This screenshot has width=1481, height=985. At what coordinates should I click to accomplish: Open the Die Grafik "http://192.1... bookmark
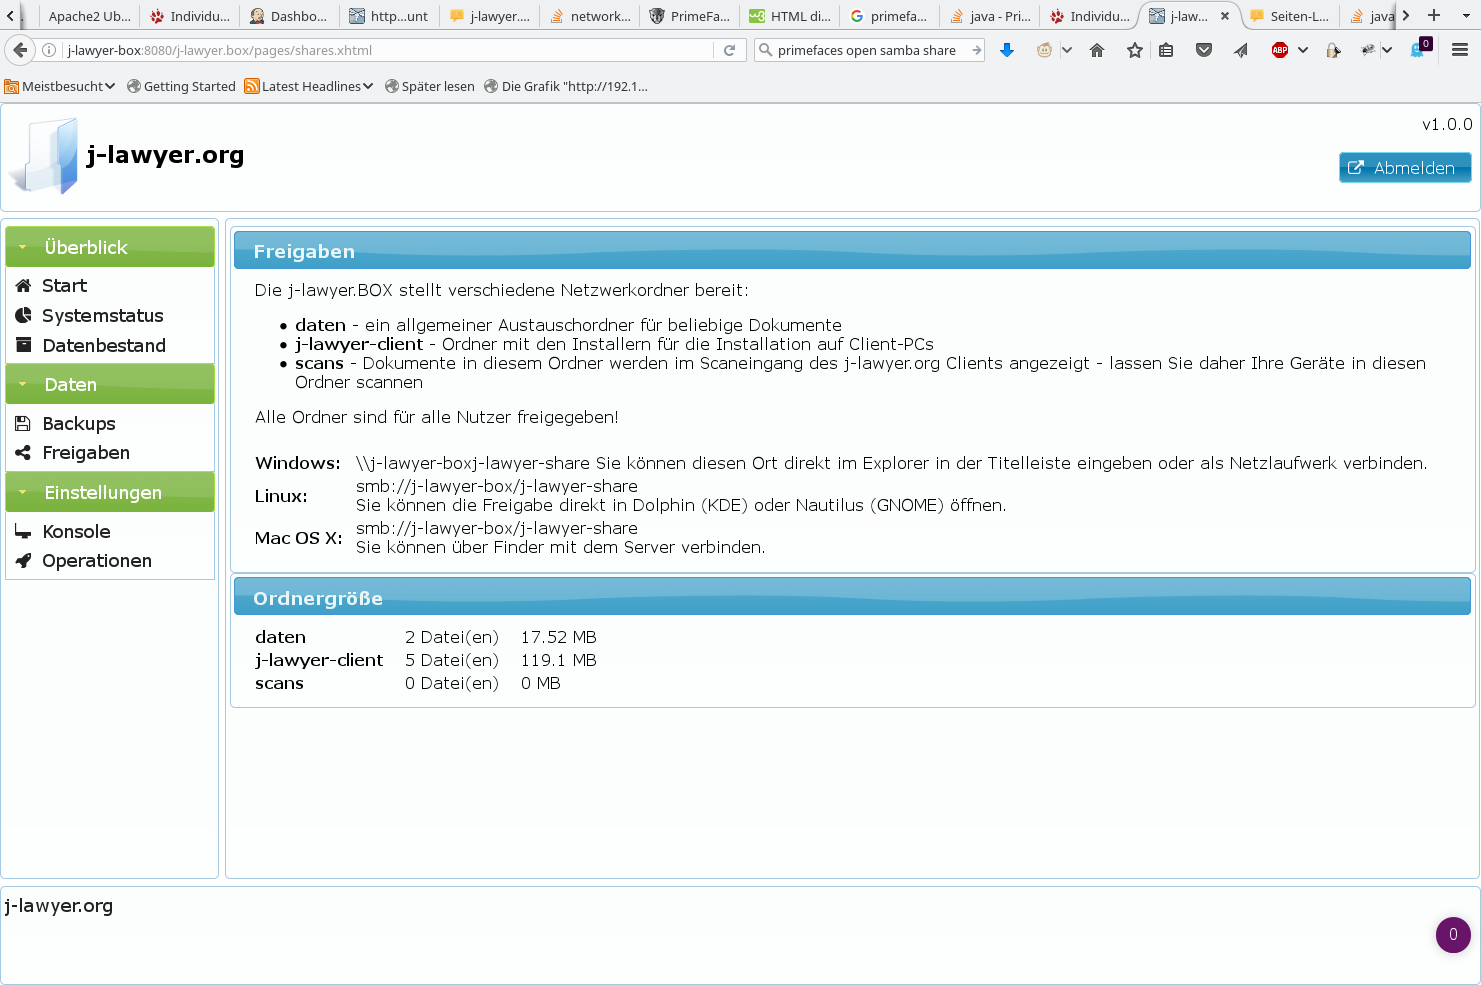(566, 87)
